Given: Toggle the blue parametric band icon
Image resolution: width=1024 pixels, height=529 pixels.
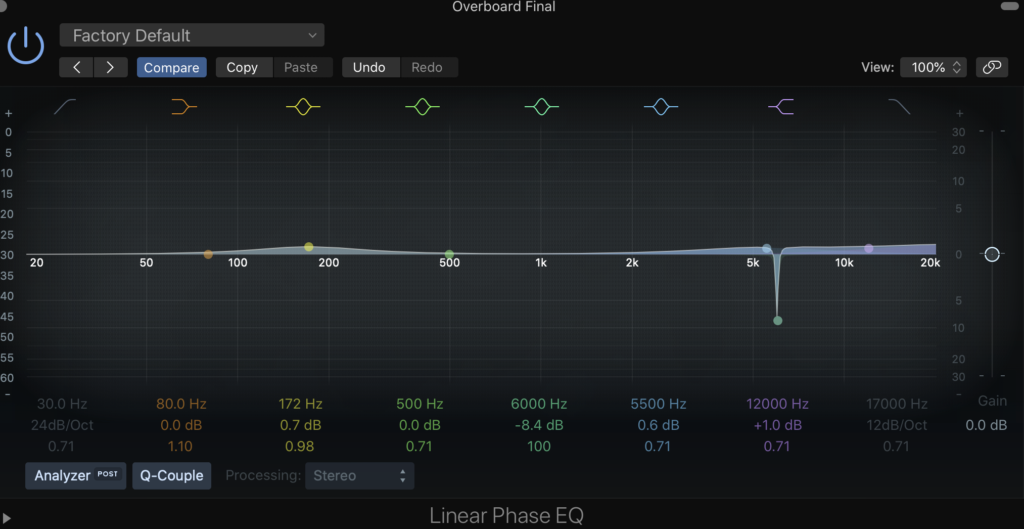Looking at the screenshot, I should 661,107.
